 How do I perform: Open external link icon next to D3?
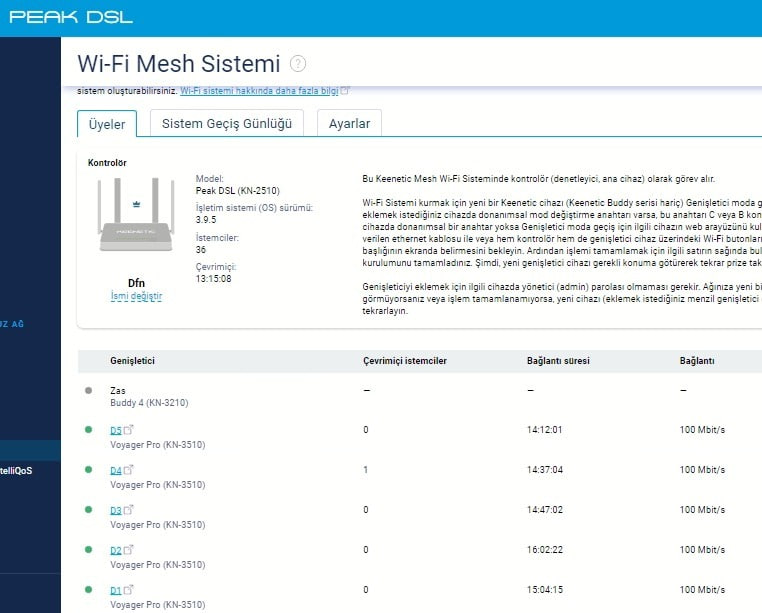(x=128, y=509)
